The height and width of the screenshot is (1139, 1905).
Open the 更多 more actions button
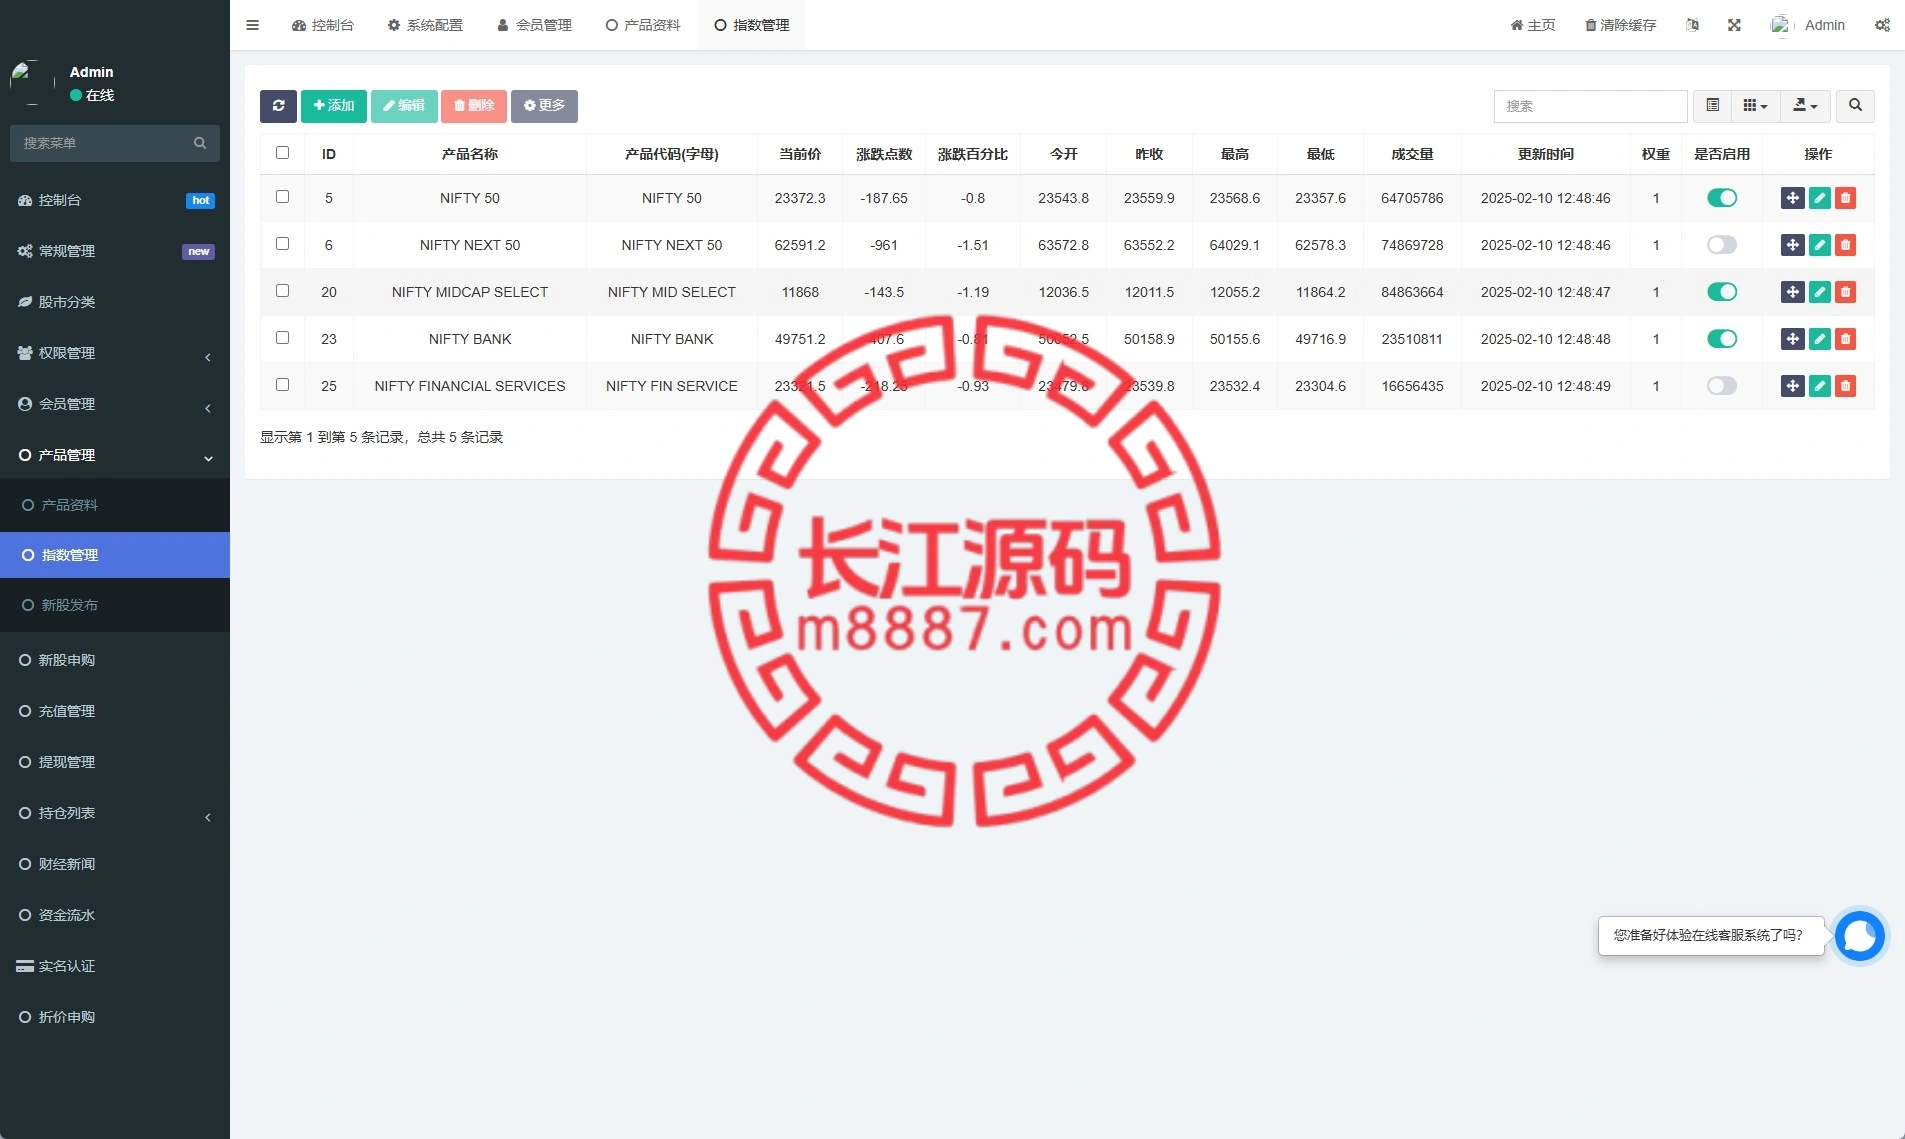544,106
